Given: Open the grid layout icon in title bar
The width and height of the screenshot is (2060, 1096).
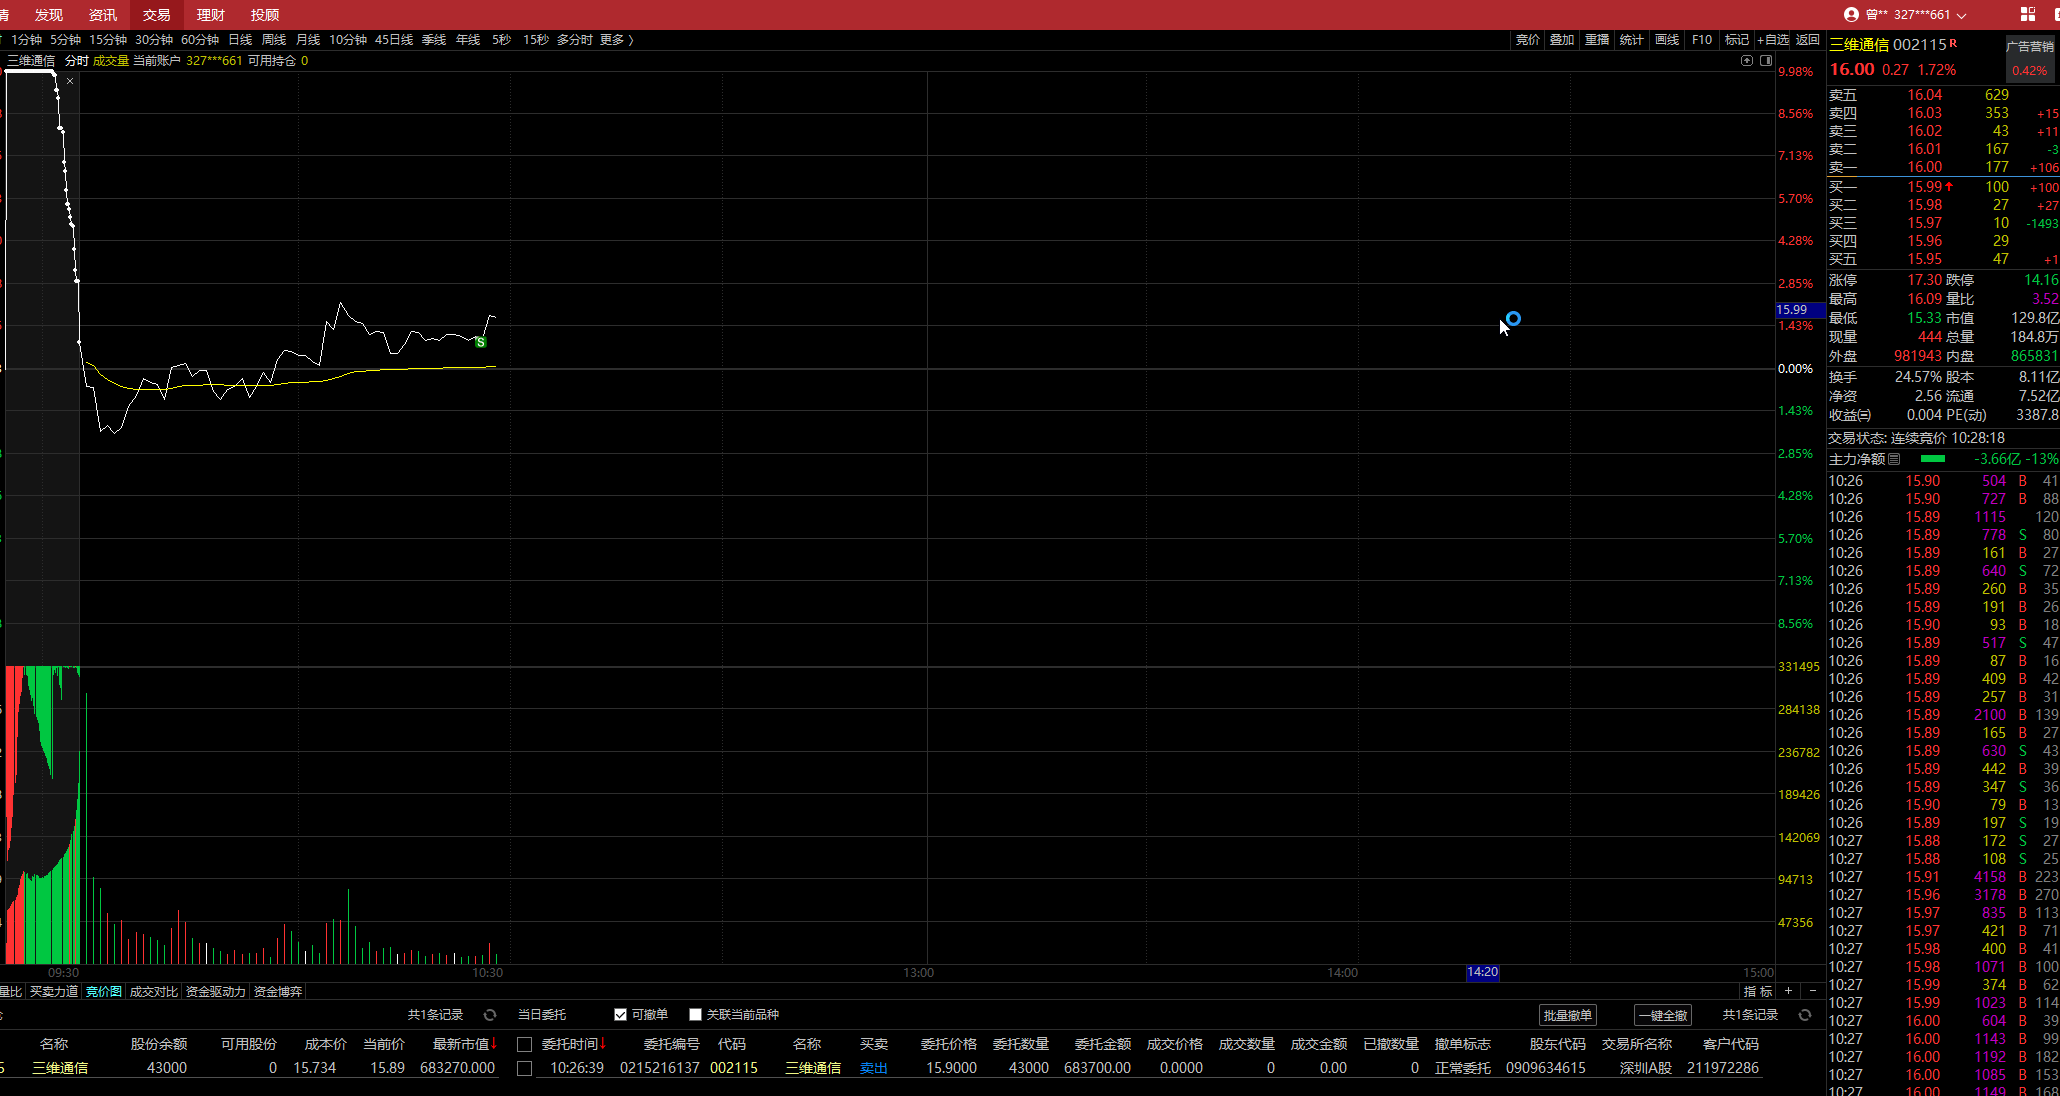Looking at the screenshot, I should (x=2028, y=15).
